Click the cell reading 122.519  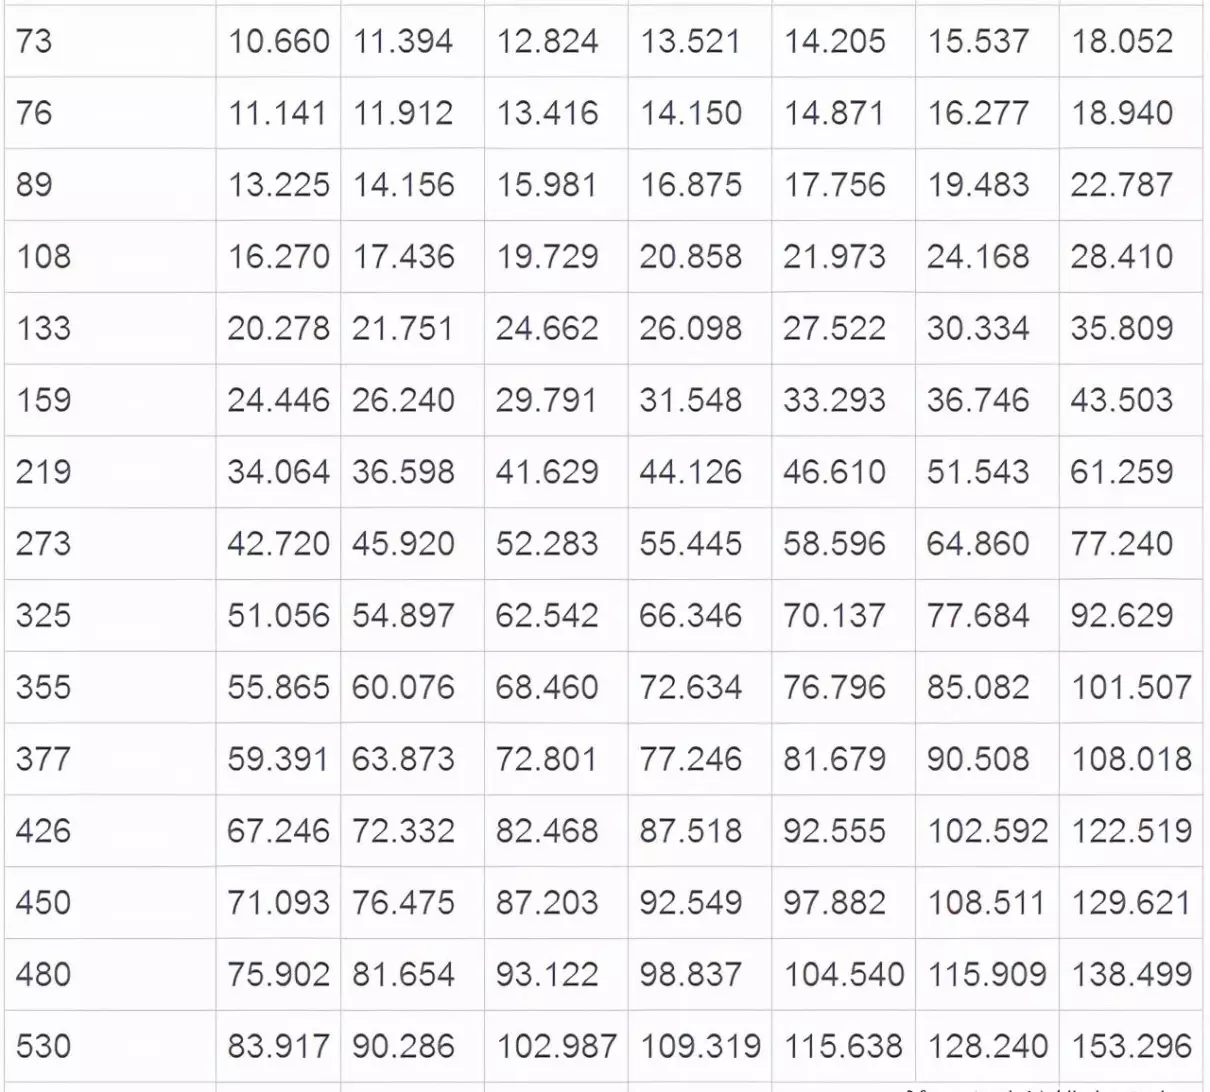tap(1131, 831)
